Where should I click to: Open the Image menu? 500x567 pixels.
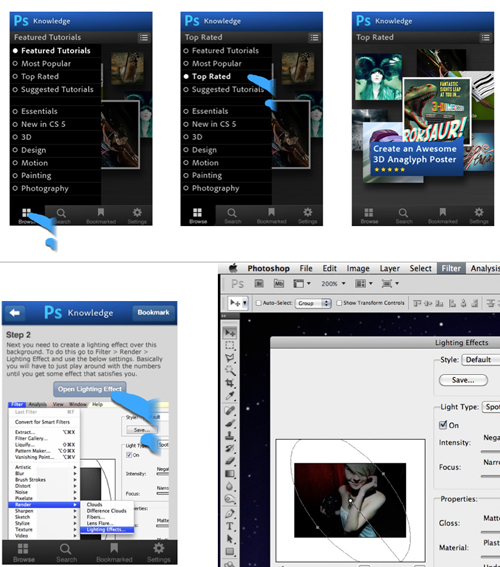358,268
